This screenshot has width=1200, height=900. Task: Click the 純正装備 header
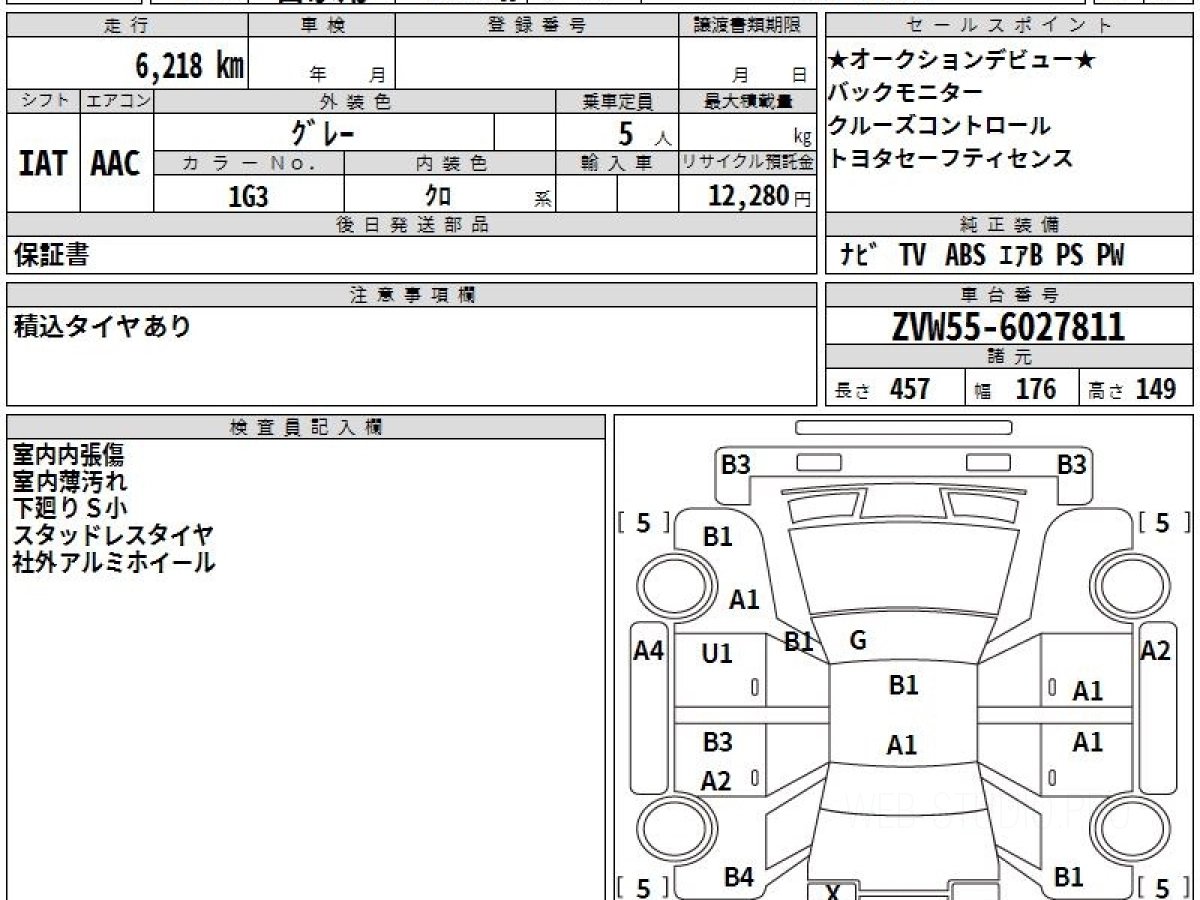pos(1009,225)
